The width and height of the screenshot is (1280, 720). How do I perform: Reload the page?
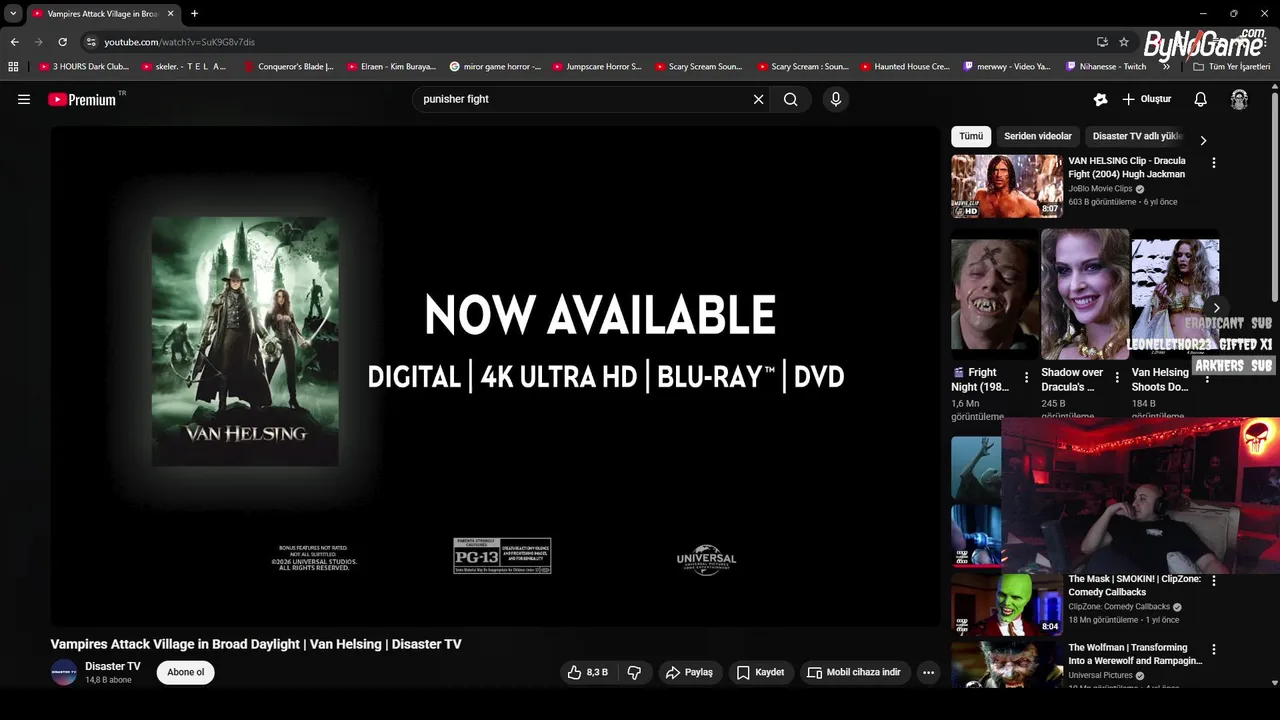click(x=62, y=42)
